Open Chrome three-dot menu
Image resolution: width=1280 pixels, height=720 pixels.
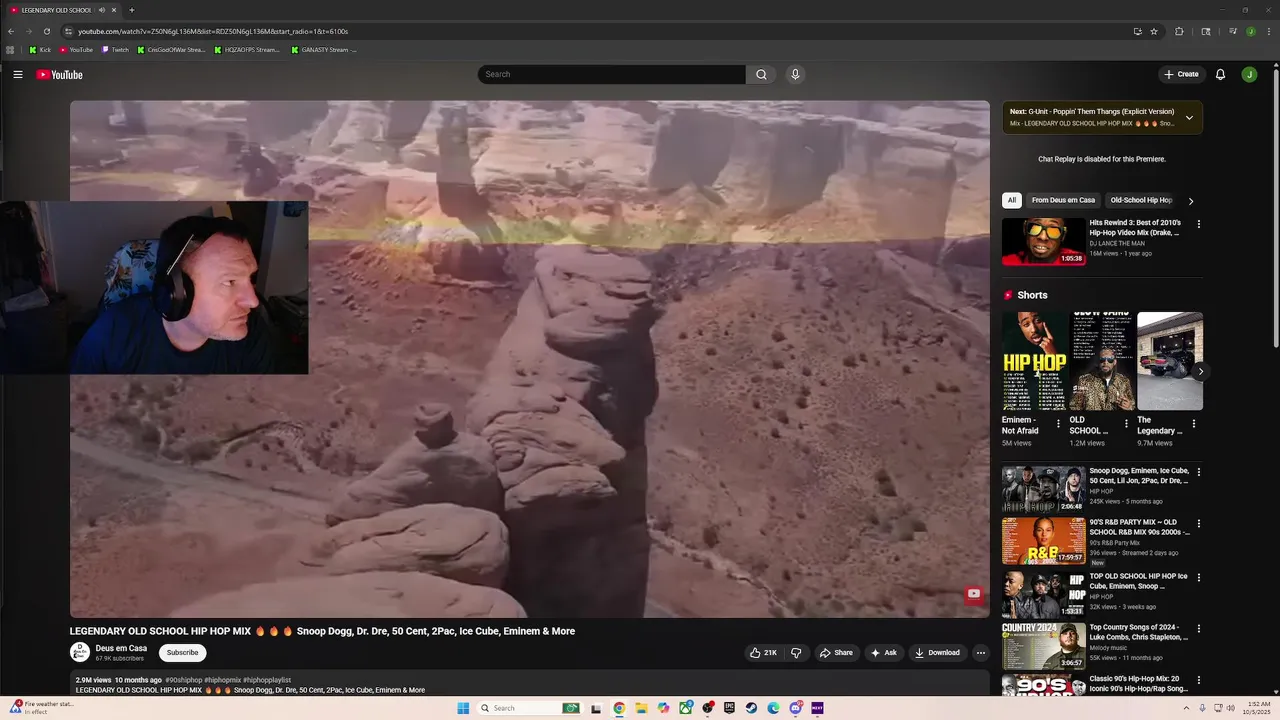click(x=1268, y=31)
